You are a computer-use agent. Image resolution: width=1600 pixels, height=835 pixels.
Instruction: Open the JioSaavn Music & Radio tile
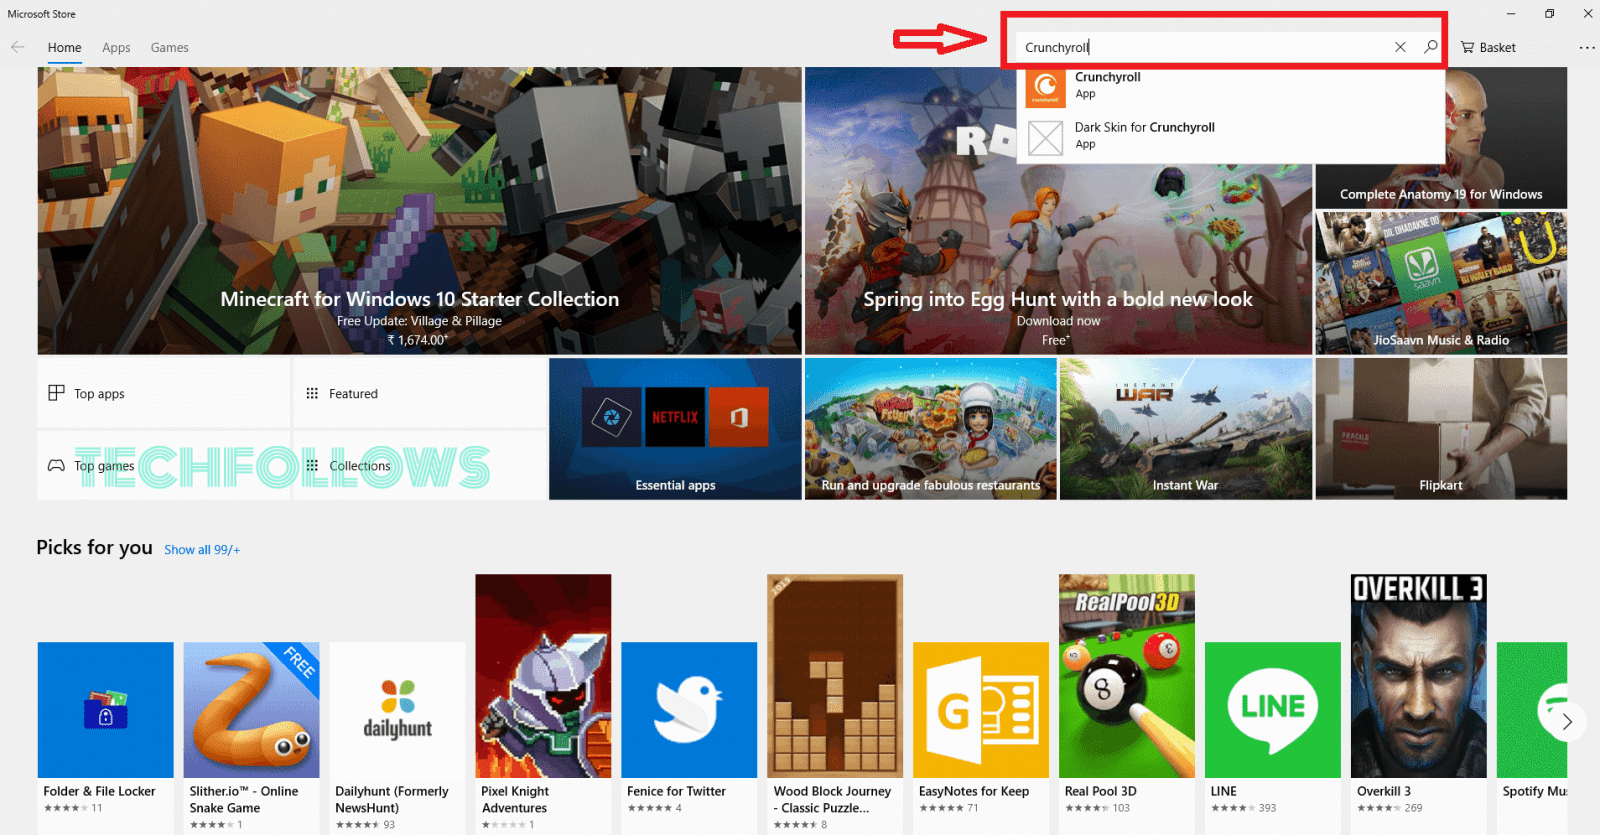click(x=1441, y=283)
